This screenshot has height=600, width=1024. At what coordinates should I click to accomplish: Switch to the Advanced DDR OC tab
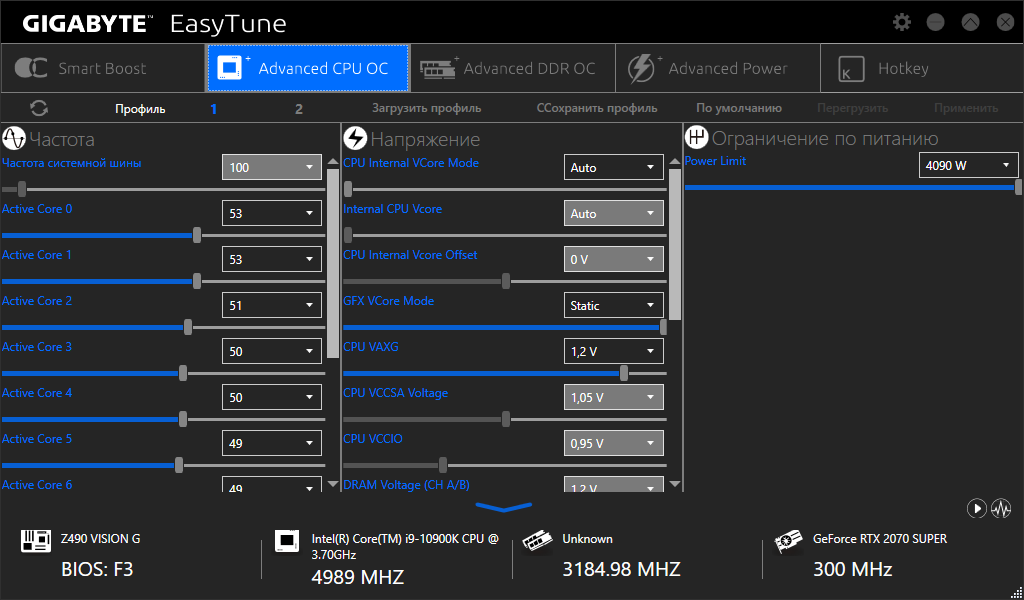[511, 68]
